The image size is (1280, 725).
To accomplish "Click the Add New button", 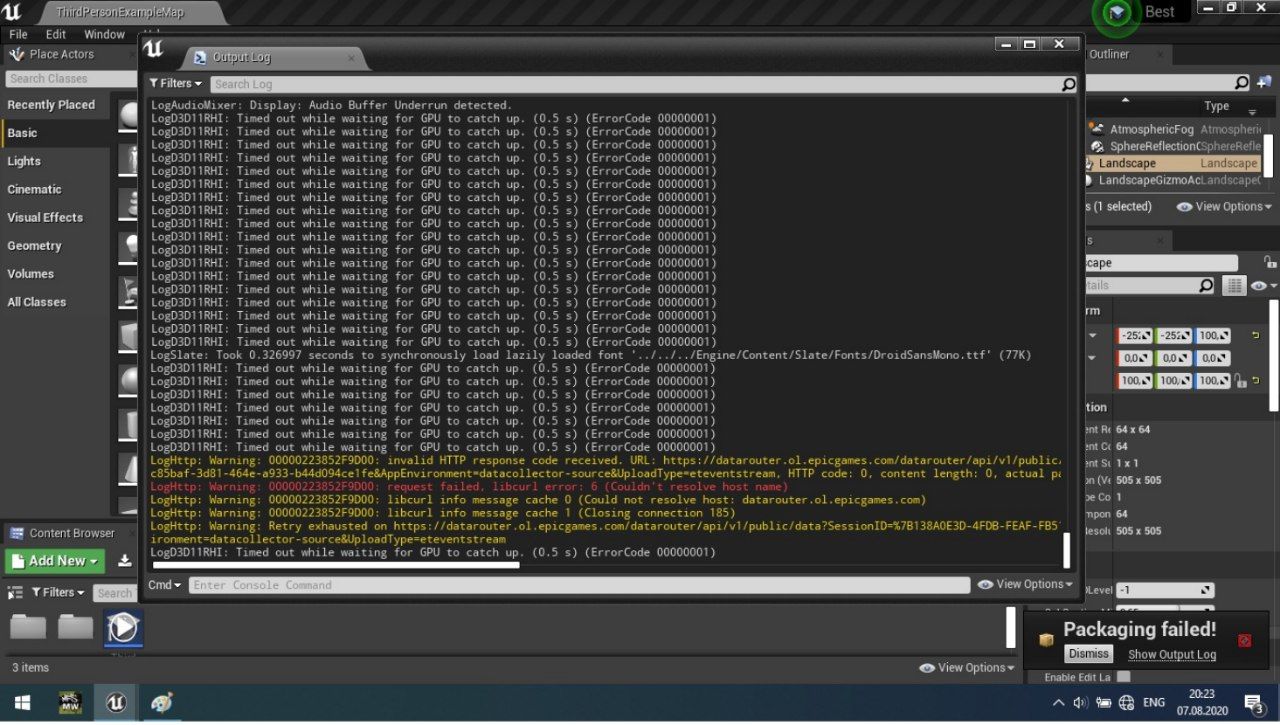I will click(x=55, y=561).
